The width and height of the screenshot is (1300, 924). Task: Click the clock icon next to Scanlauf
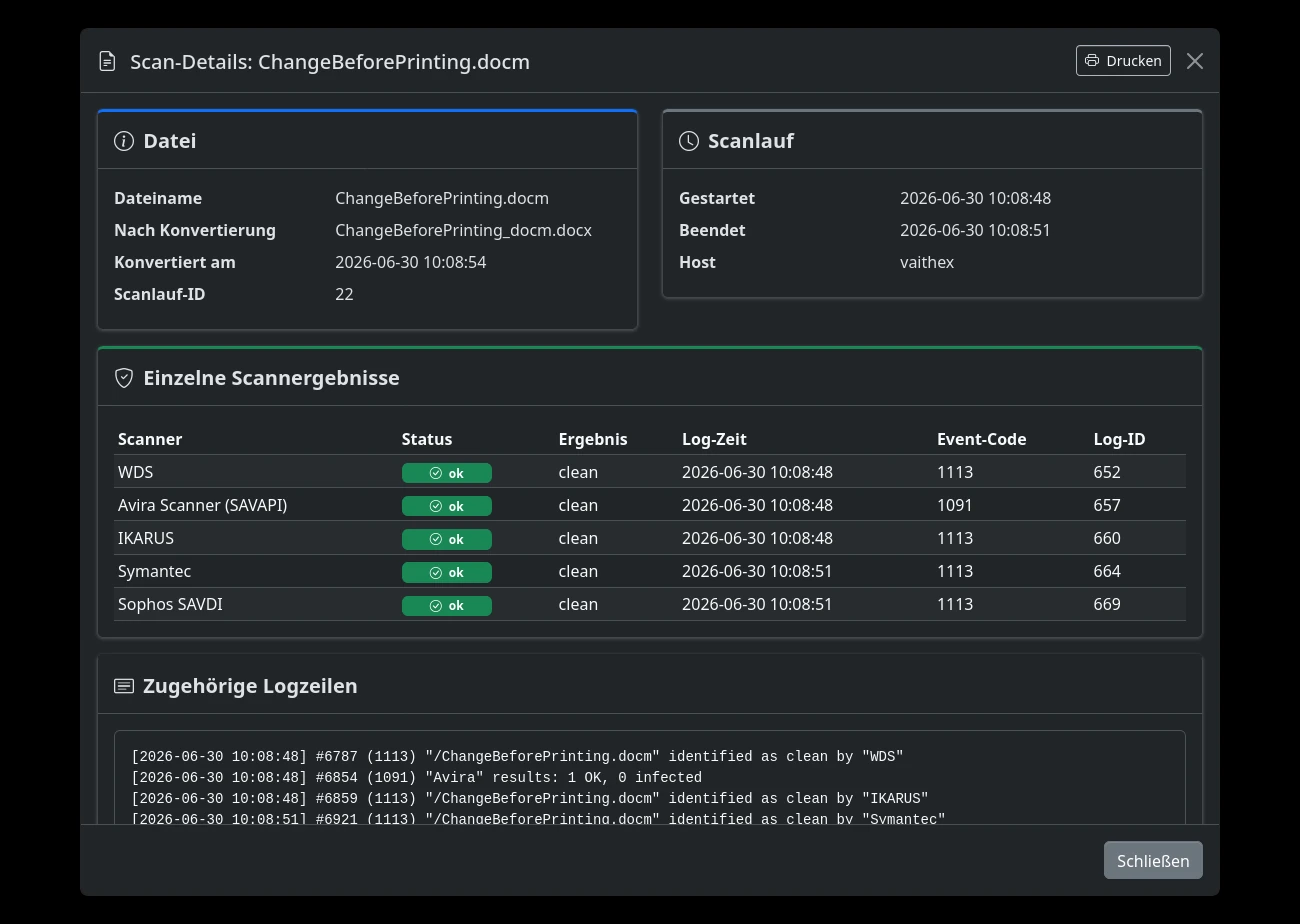[689, 141]
